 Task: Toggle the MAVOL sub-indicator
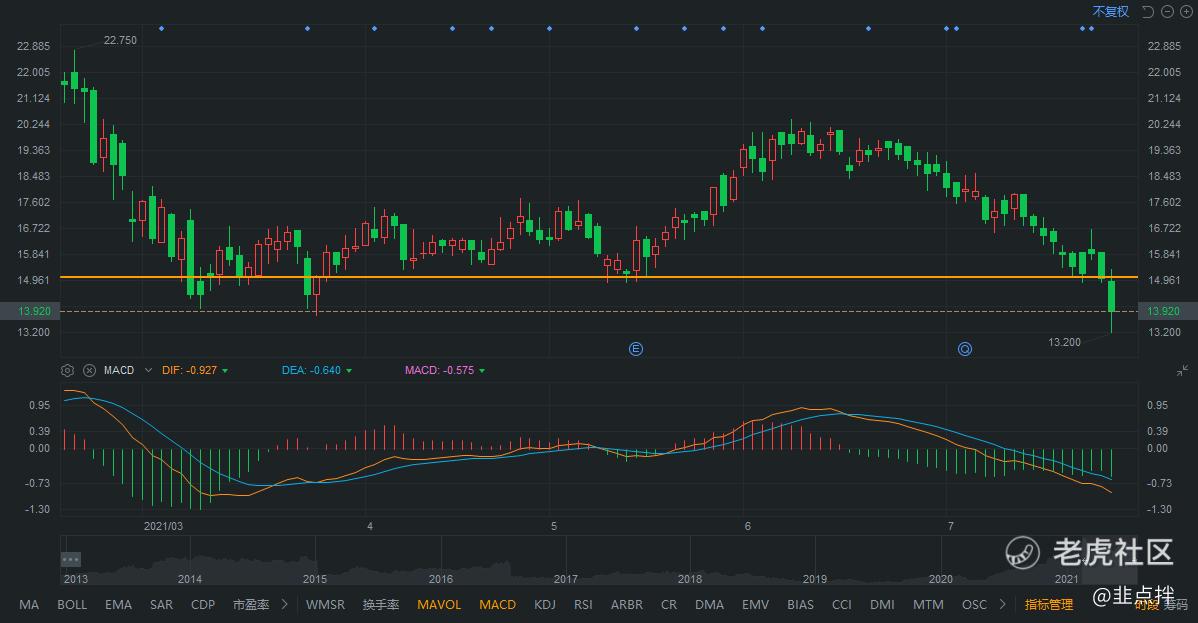pos(439,605)
